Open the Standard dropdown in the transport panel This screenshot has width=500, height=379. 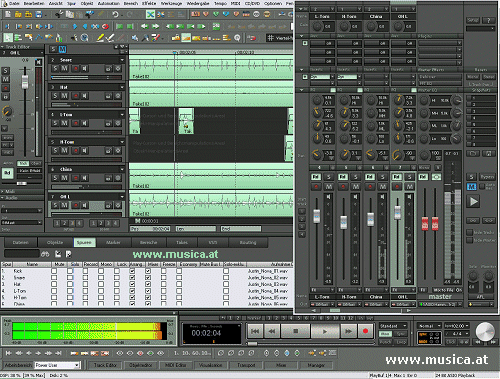pyautogui.click(x=393, y=326)
